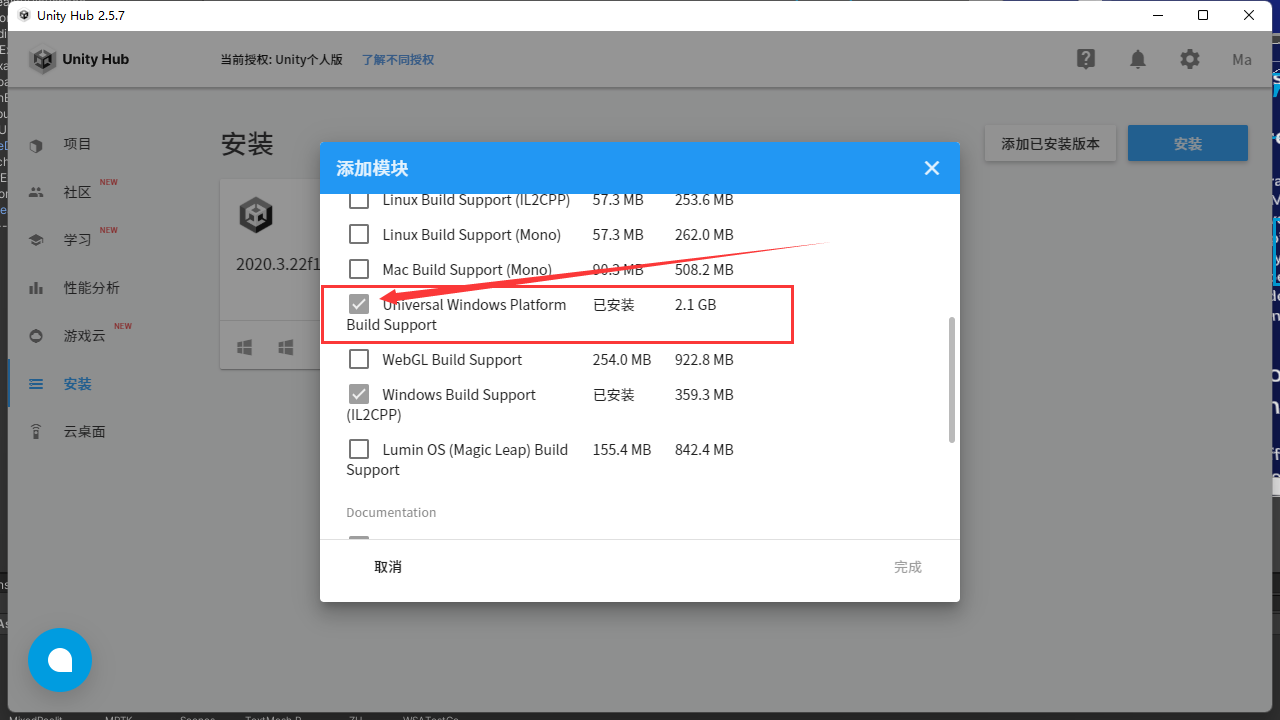
Task: Go to 云桌面 section
Action: coord(84,432)
